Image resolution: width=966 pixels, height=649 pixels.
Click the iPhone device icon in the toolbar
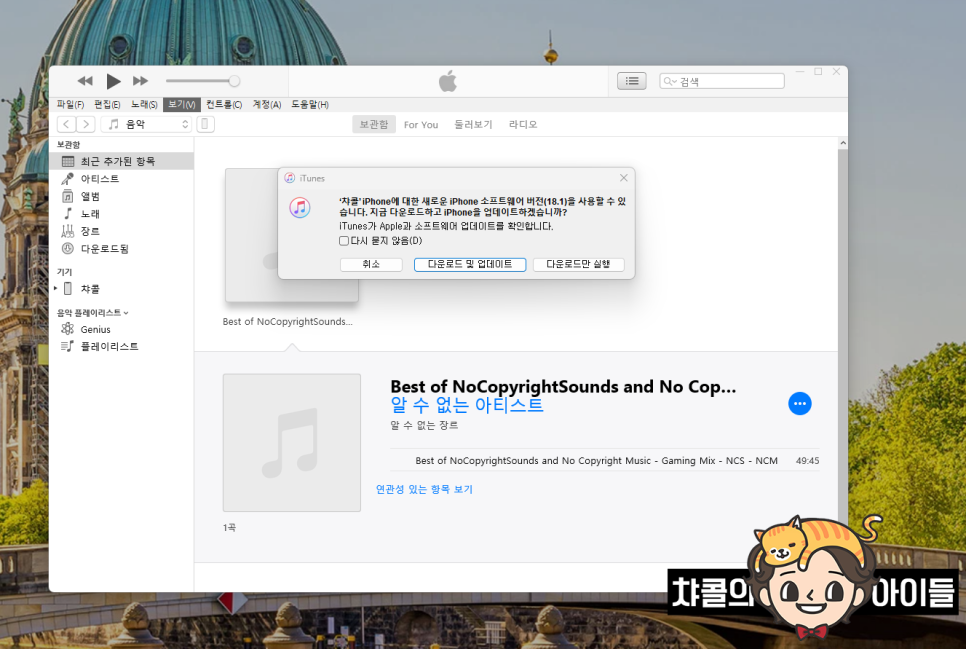point(205,124)
